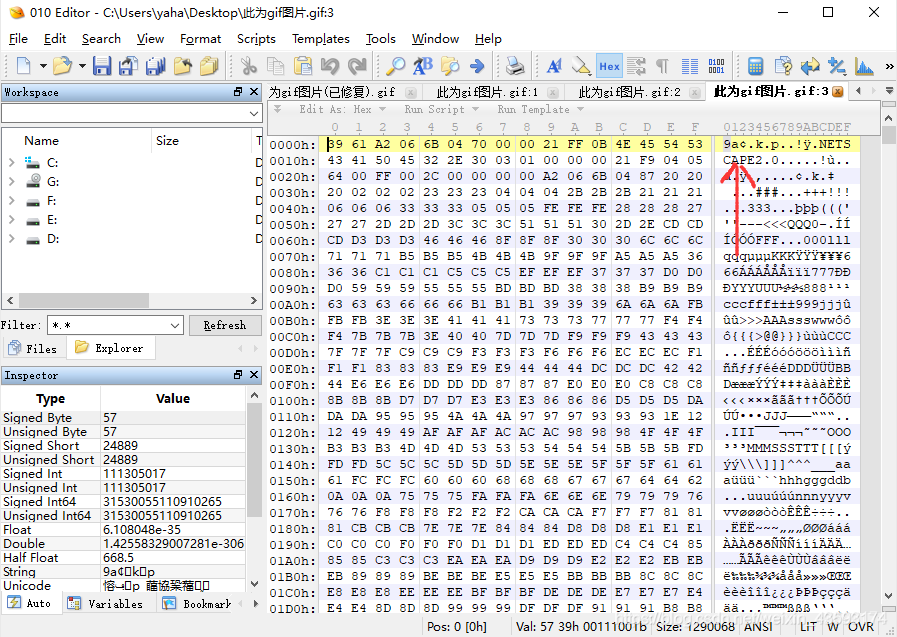Expand the C: drive node
Image resolution: width=897 pixels, height=637 pixels.
click(x=11, y=163)
